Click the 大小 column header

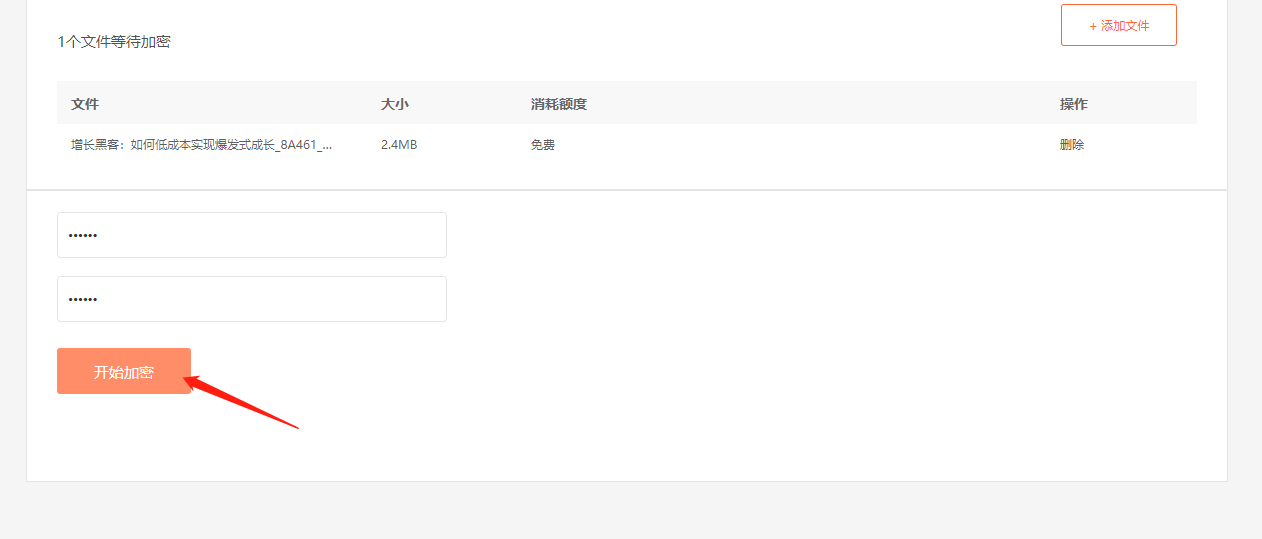[x=395, y=104]
